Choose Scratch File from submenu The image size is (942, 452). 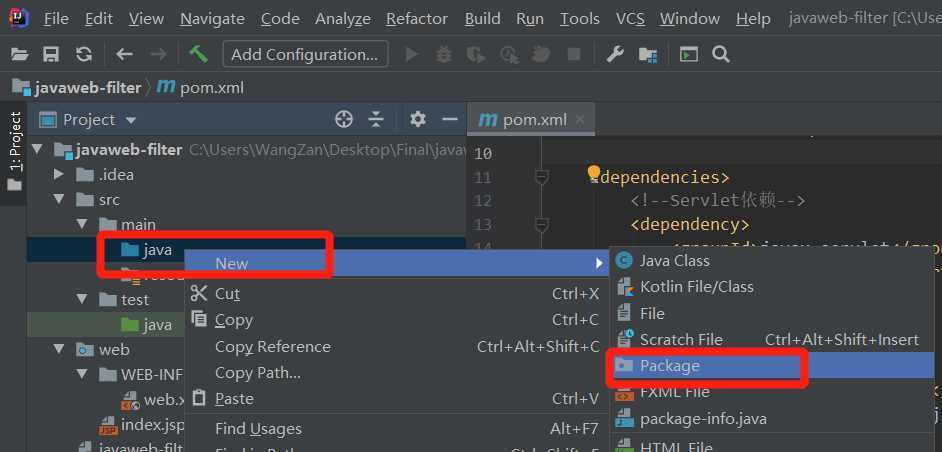(772, 340)
